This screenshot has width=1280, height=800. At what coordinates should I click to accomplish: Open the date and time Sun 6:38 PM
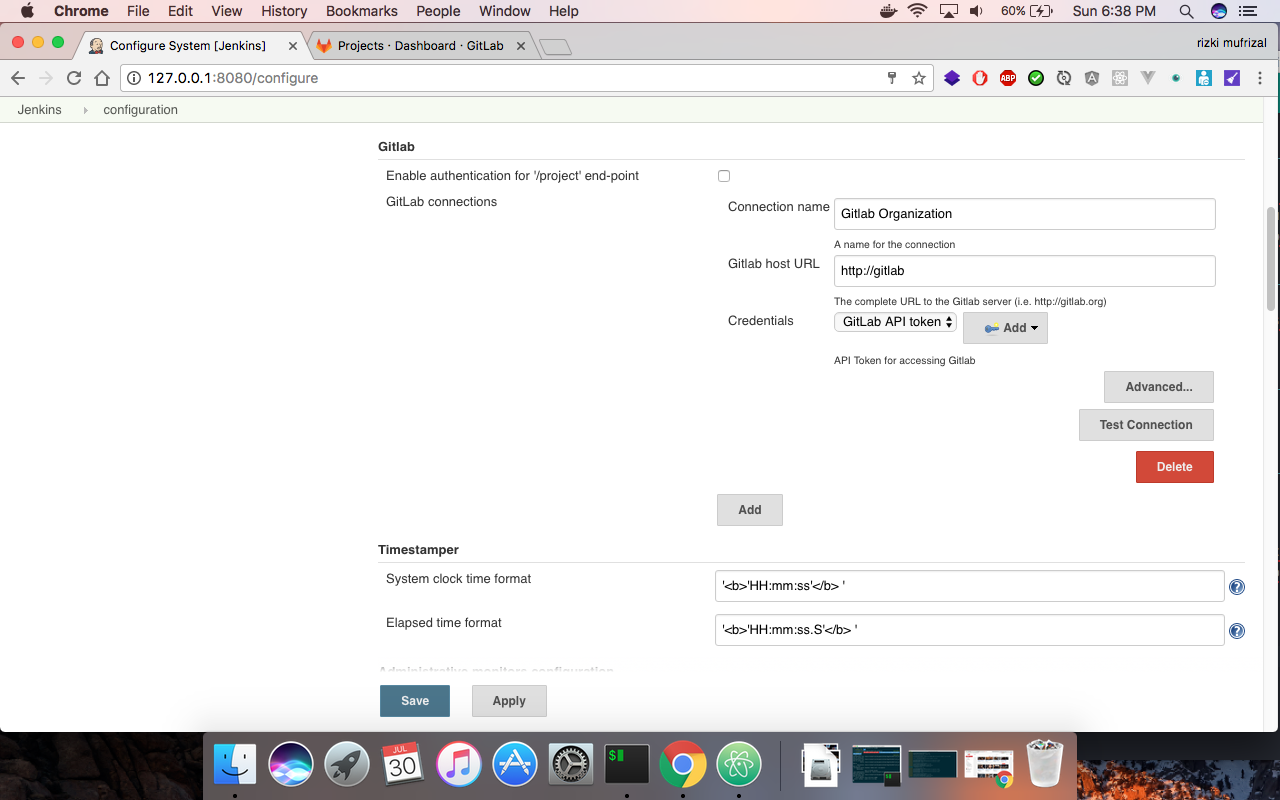(1113, 11)
